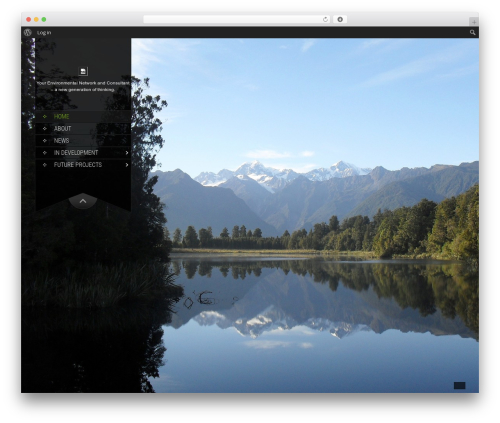Viewport: 500px width, 423px height.
Task: Click the Log in link
Action: point(44,33)
